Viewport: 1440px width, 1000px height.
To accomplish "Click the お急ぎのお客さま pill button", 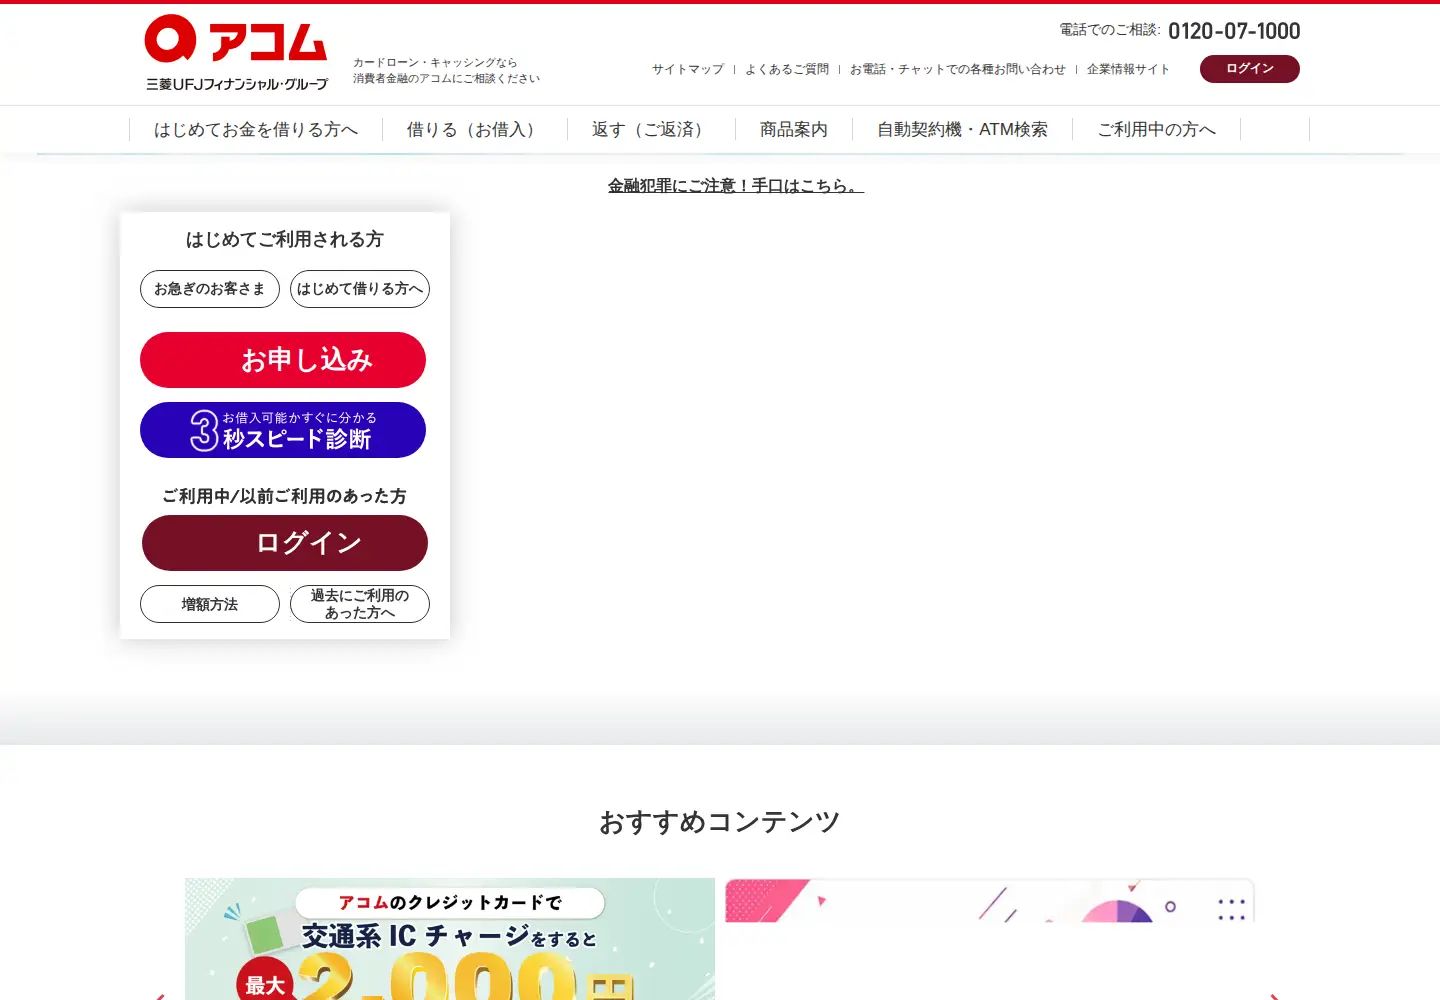I will 210,289.
